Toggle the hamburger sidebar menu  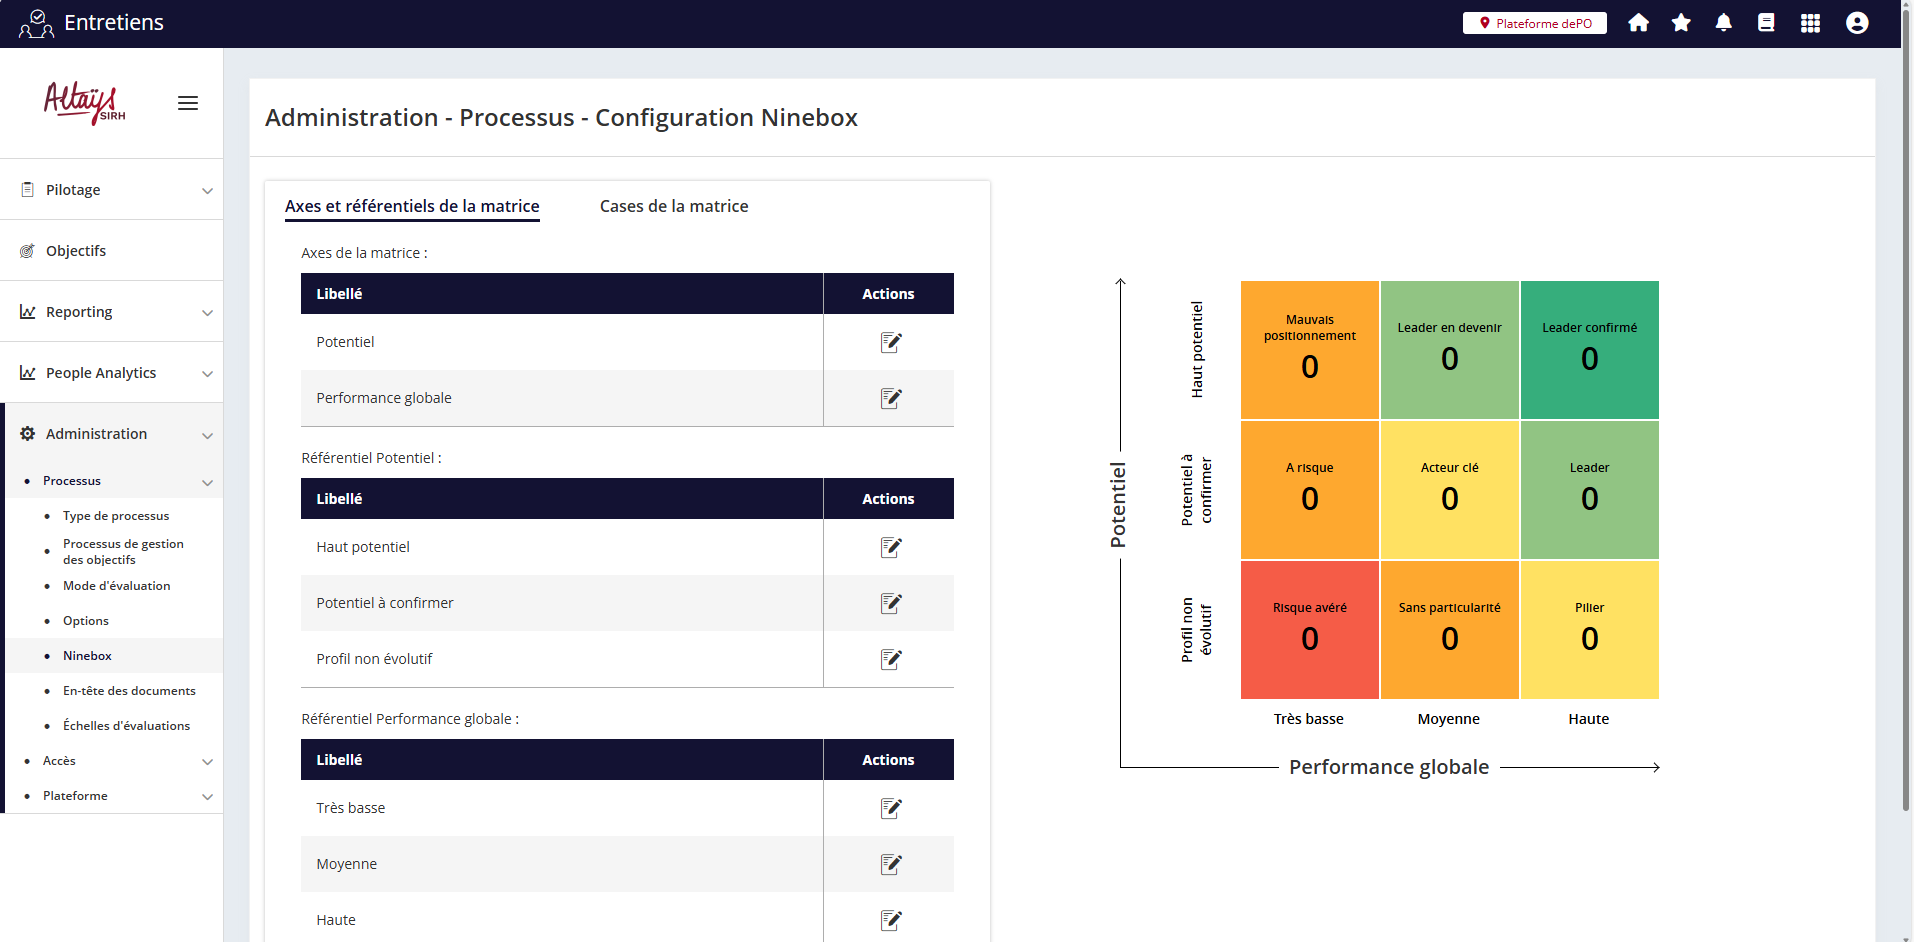(188, 103)
